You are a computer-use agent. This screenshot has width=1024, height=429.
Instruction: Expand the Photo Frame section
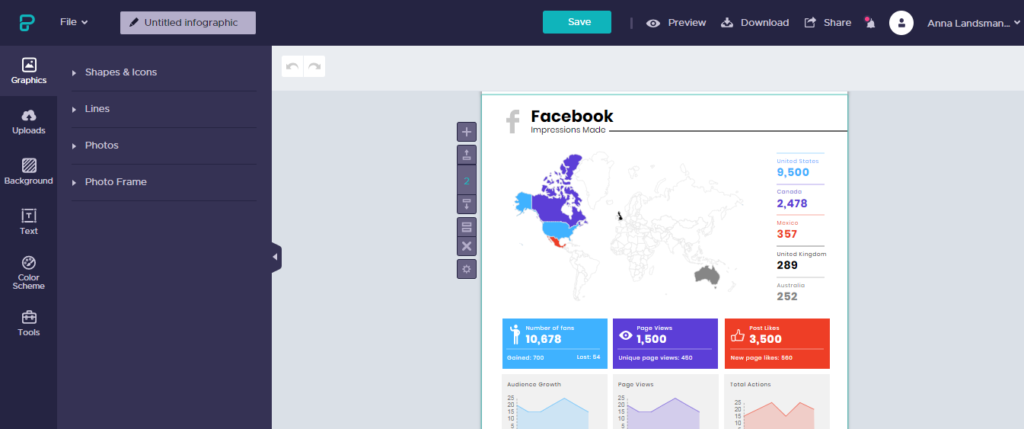163,182
